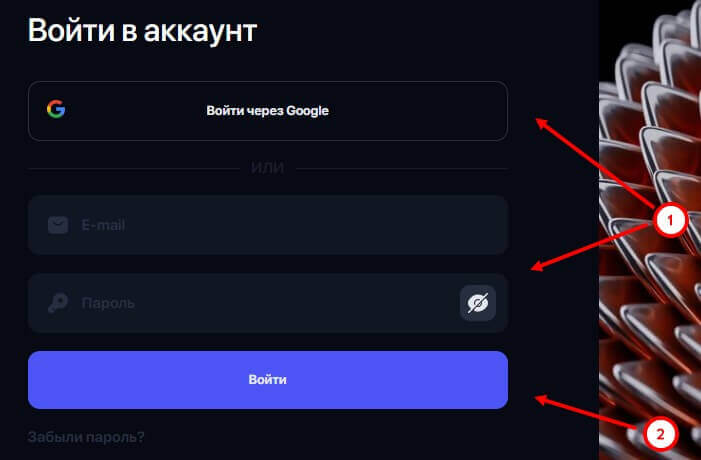Screen dimensions: 701x460
Task: Toggle password visibility with the eye icon
Action: pyautogui.click(x=478, y=303)
